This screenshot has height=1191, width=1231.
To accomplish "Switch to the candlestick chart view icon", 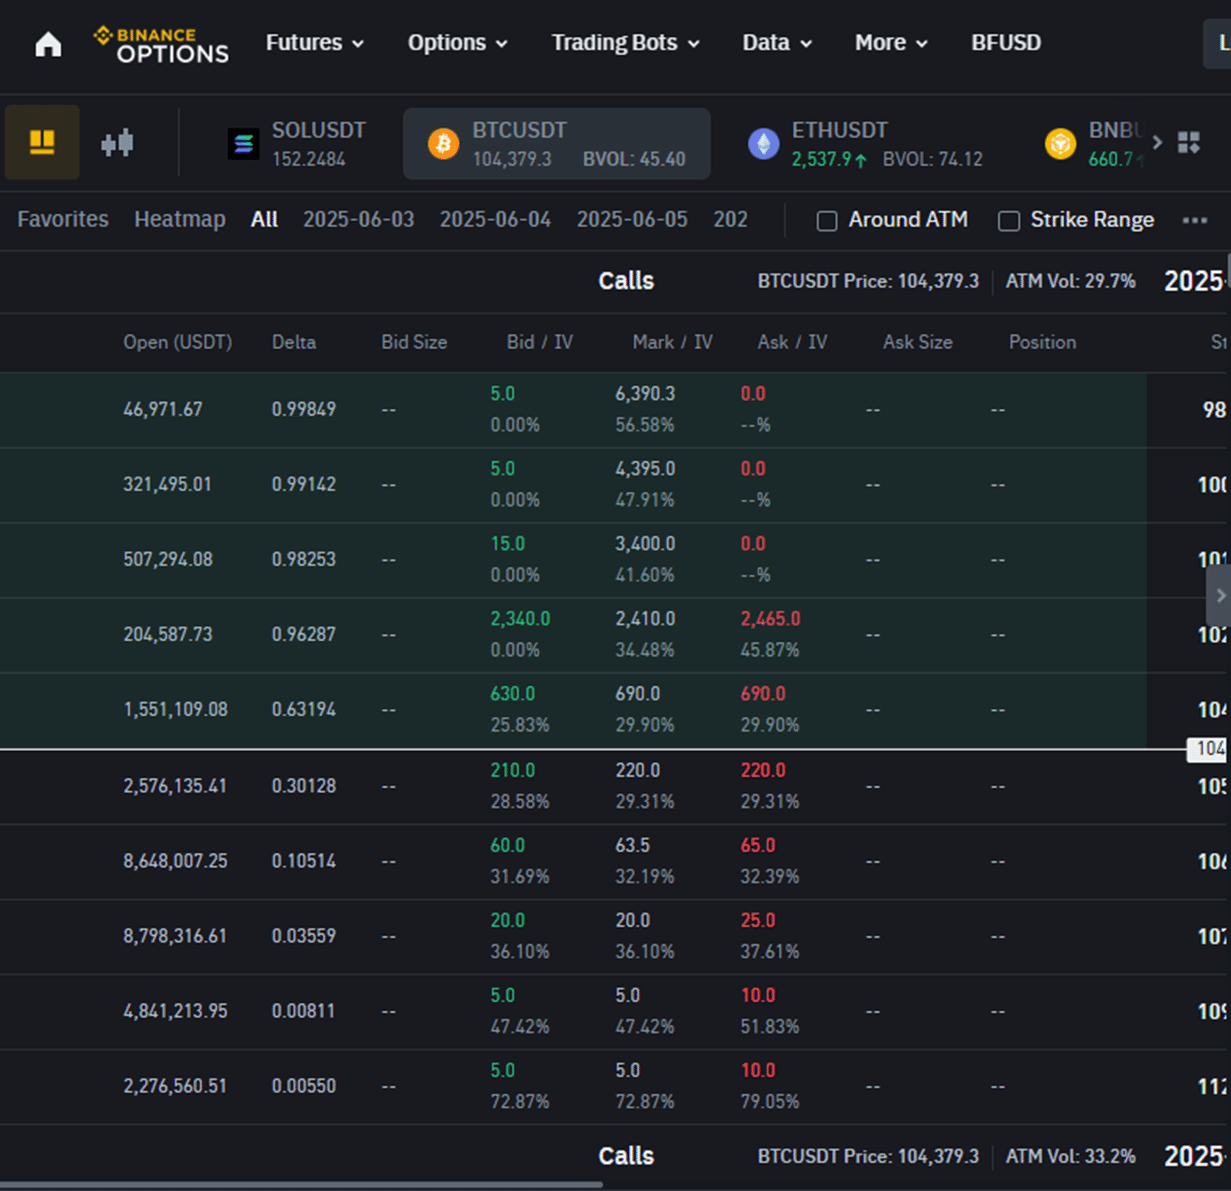I will [117, 142].
